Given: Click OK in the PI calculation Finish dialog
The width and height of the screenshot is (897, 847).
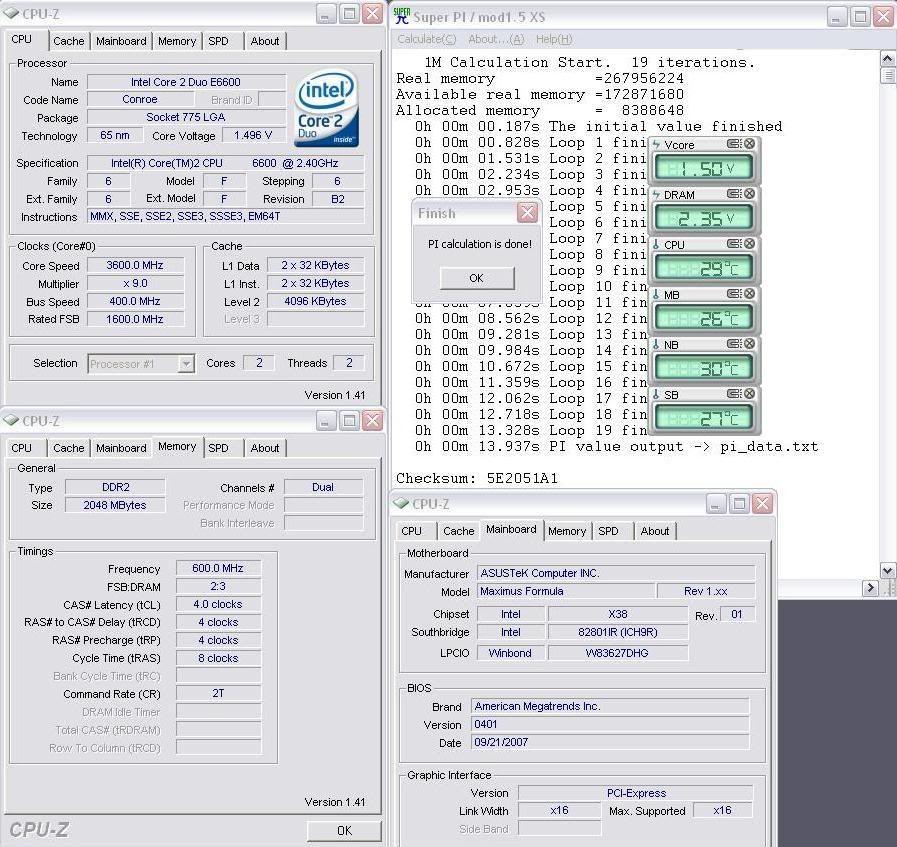Looking at the screenshot, I should coord(477,278).
